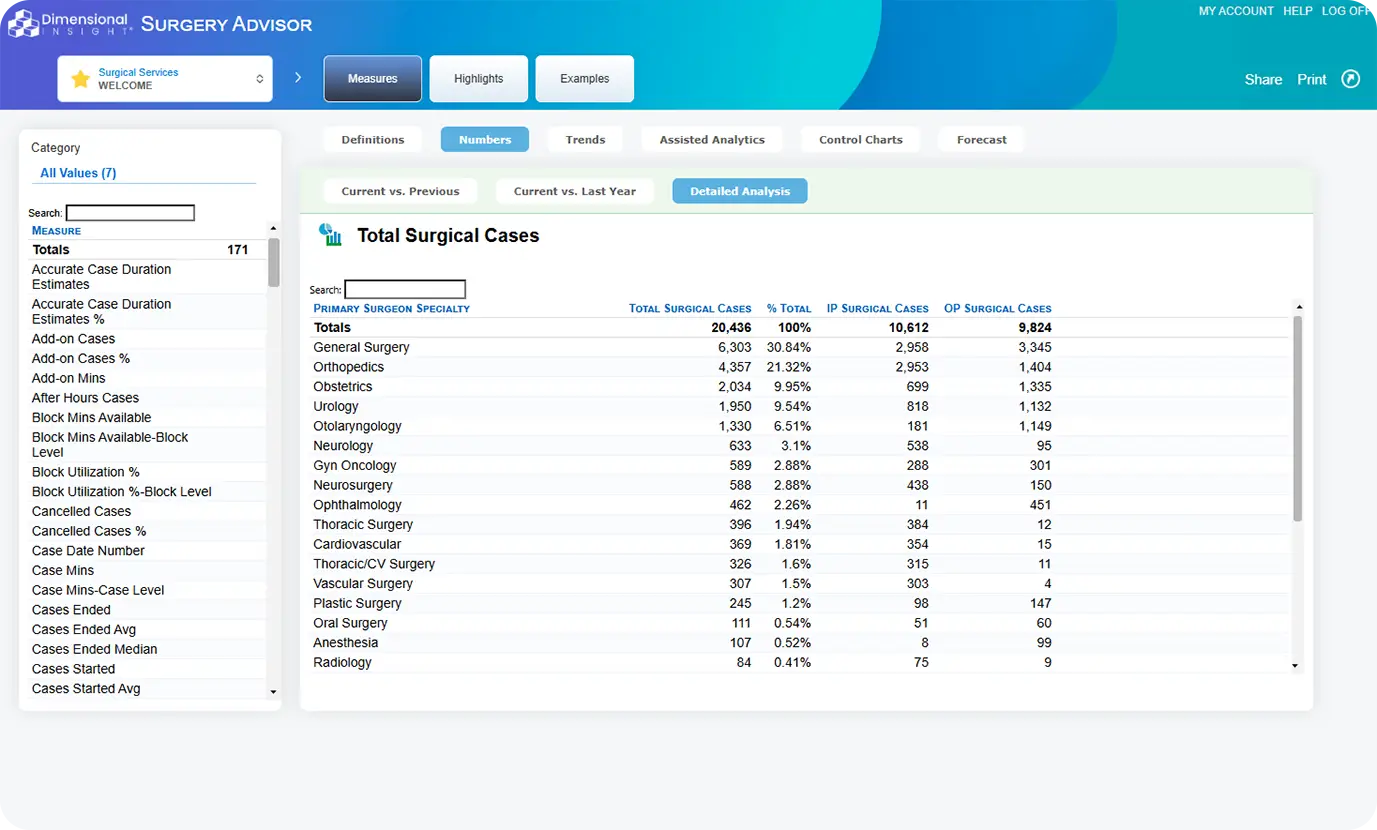Click the data table scroll-down arrow
1377x830 pixels.
[x=1297, y=665]
